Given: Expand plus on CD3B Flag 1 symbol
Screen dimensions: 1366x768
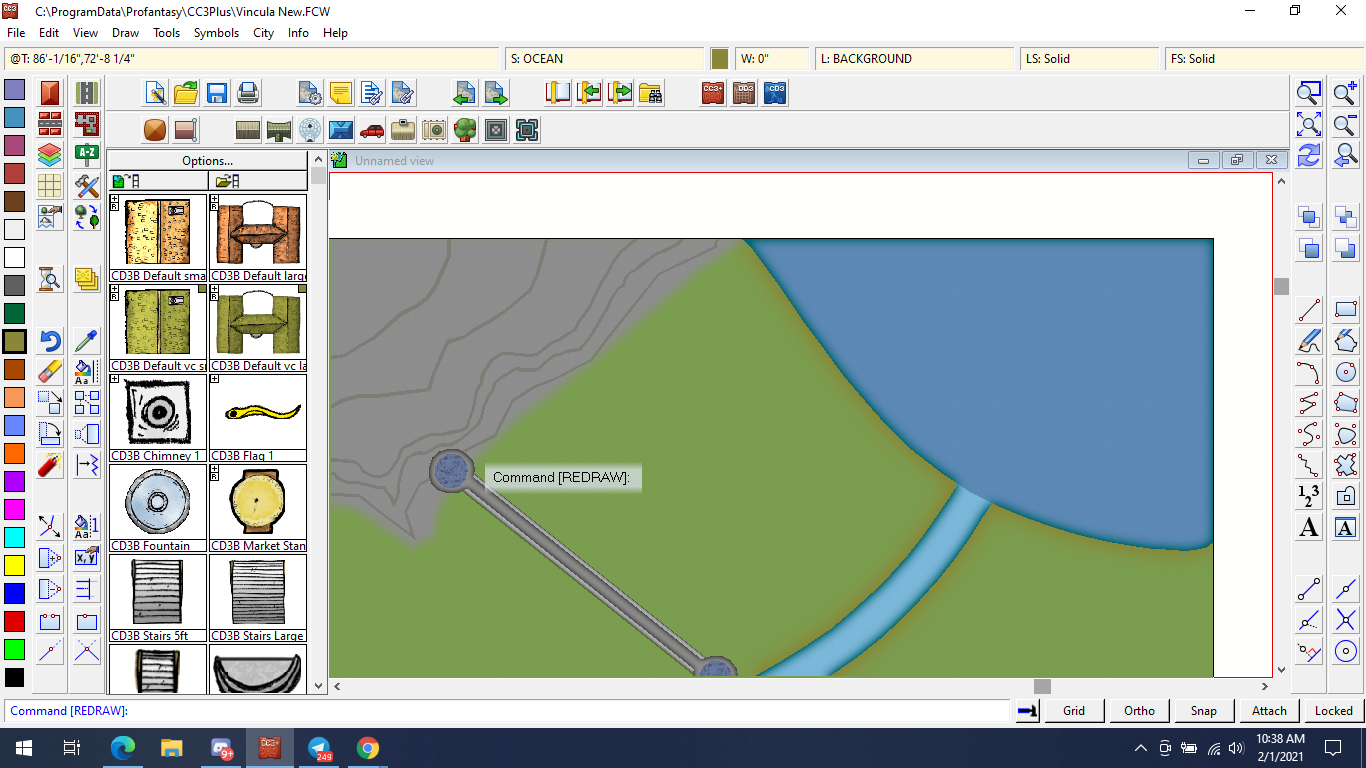Looking at the screenshot, I should (x=215, y=379).
